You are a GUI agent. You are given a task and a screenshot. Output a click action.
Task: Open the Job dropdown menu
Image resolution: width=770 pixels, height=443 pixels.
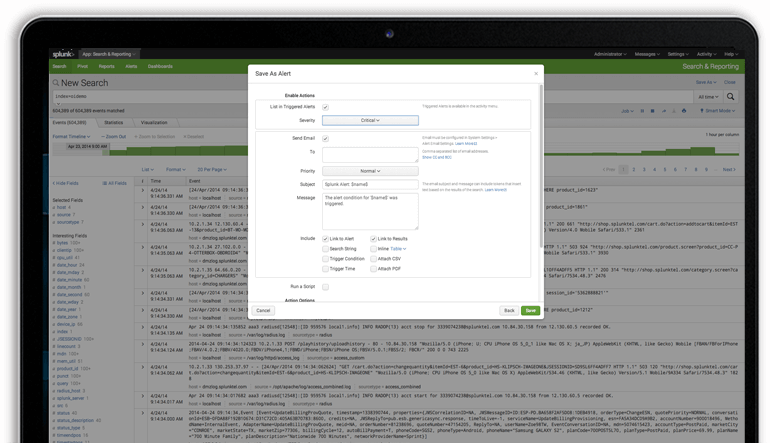coord(627,111)
